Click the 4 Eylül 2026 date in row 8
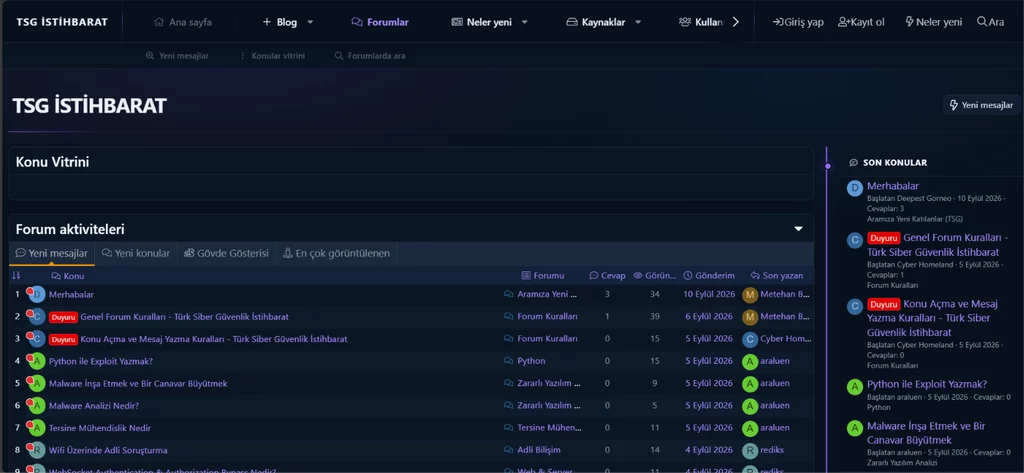This screenshot has height=473, width=1024. [709, 450]
